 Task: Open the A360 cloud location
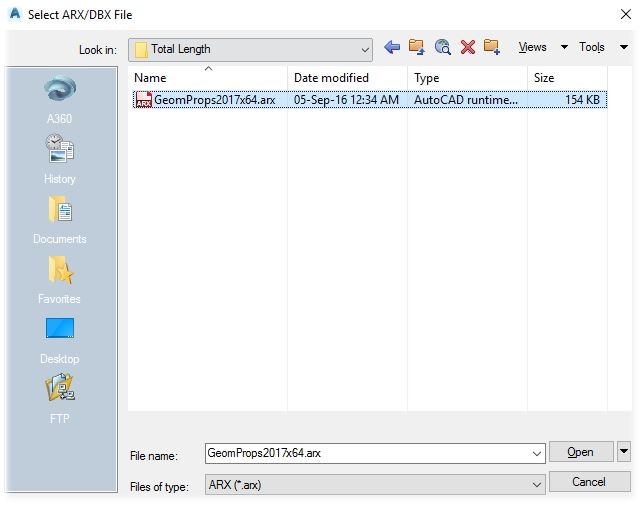pos(60,100)
